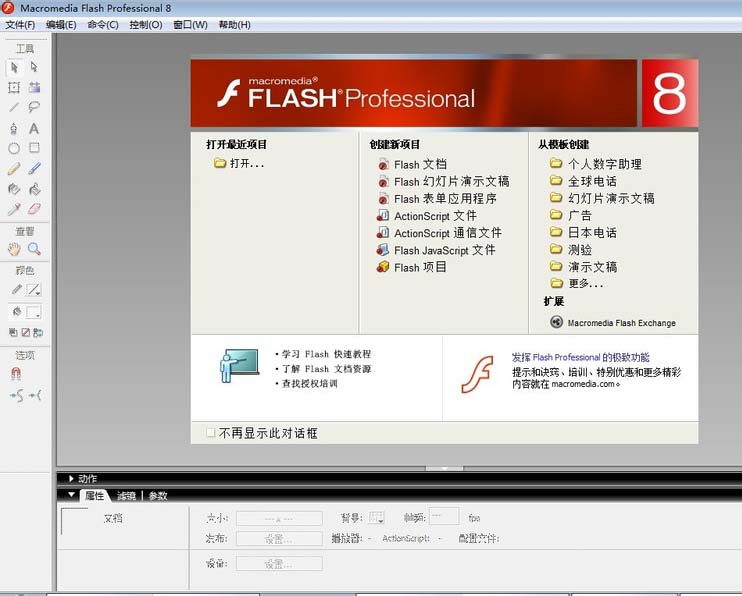Viewport: 742px width, 596px height.
Task: Open Macromedia Flash Exchange link
Action: point(613,322)
